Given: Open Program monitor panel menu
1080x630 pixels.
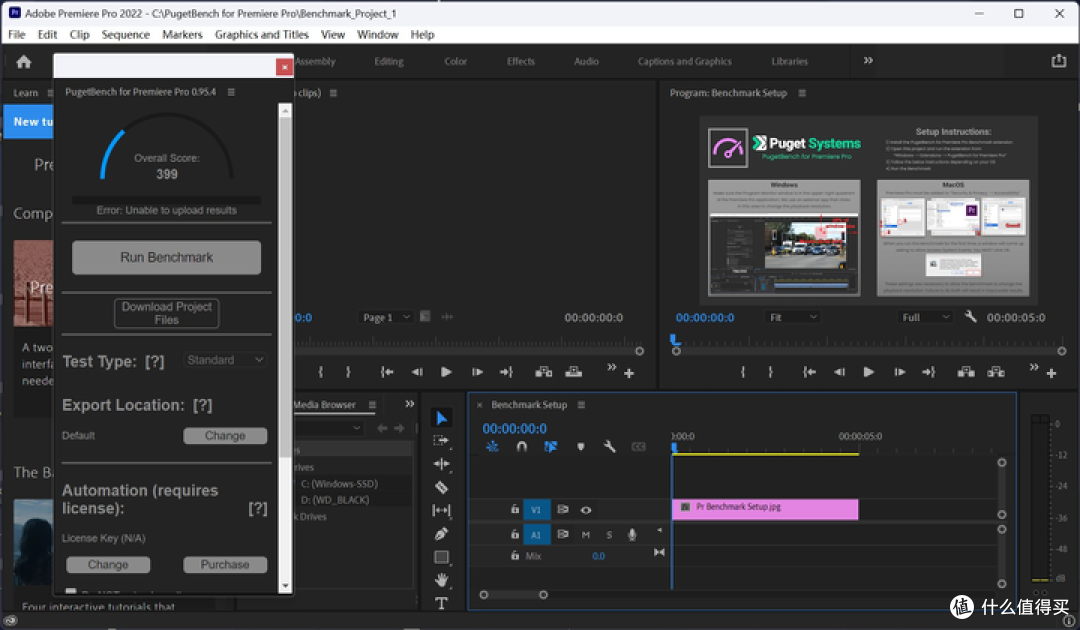Looking at the screenshot, I should coord(802,93).
